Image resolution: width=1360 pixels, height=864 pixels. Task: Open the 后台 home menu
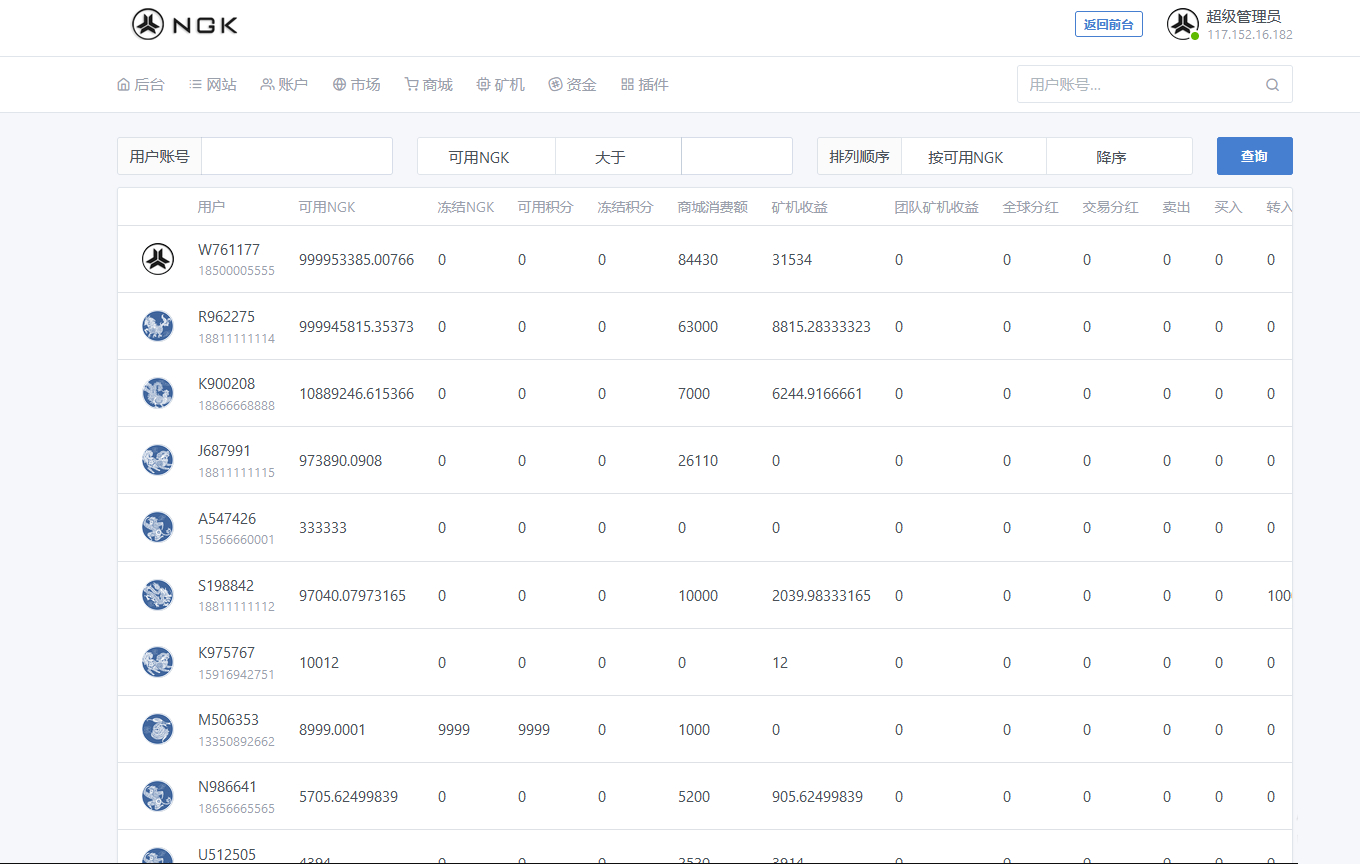141,85
